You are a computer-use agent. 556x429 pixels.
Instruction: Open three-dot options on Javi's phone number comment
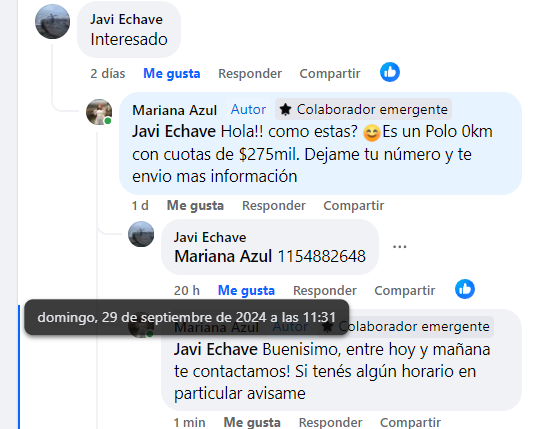(400, 247)
